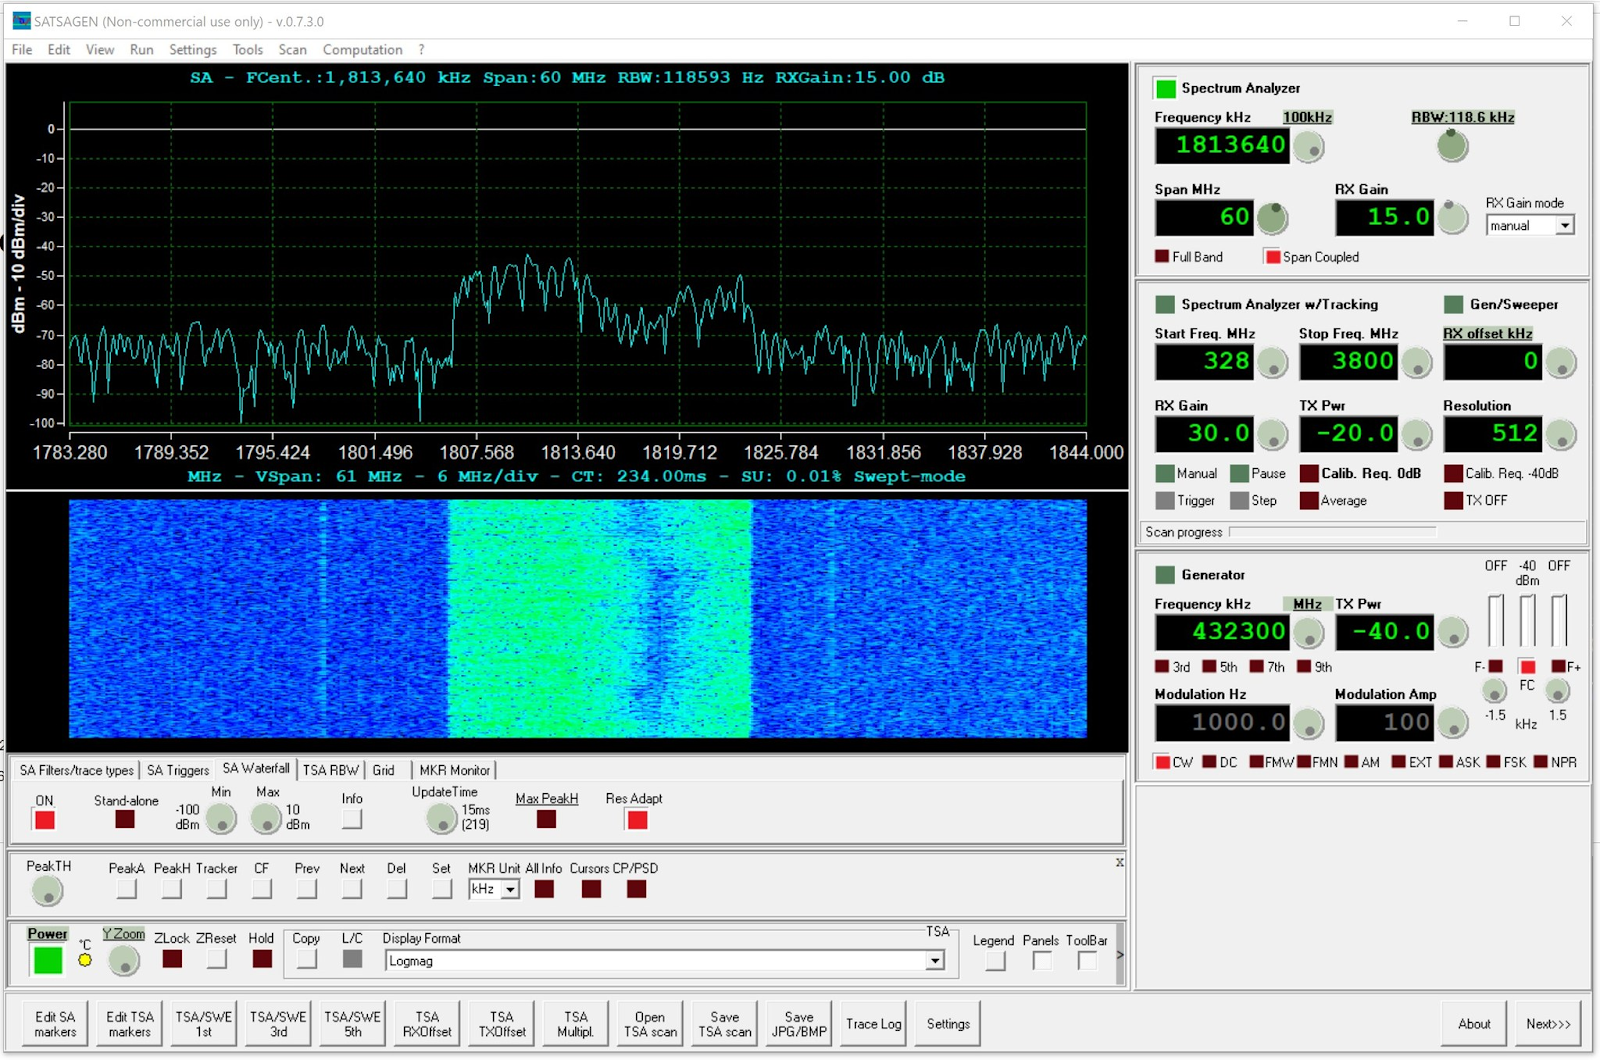The height and width of the screenshot is (1060, 1600).
Task: Open the Trace Log
Action: pos(874,1024)
